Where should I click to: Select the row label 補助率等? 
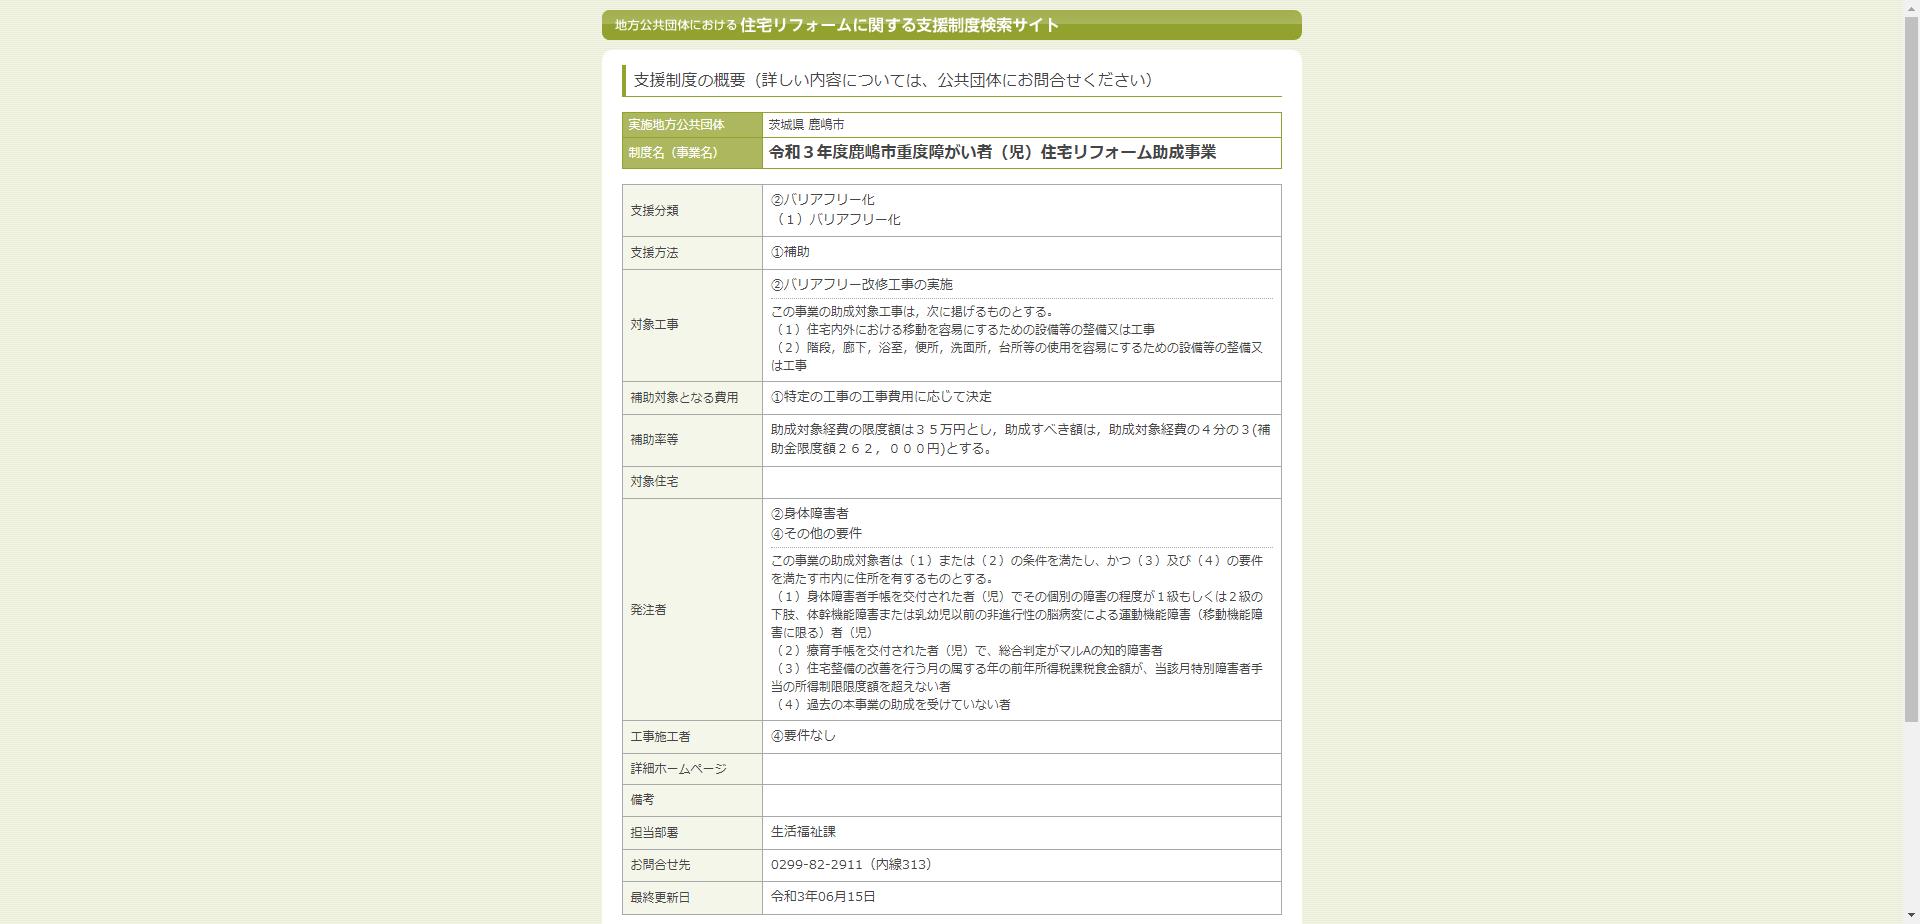(x=654, y=440)
